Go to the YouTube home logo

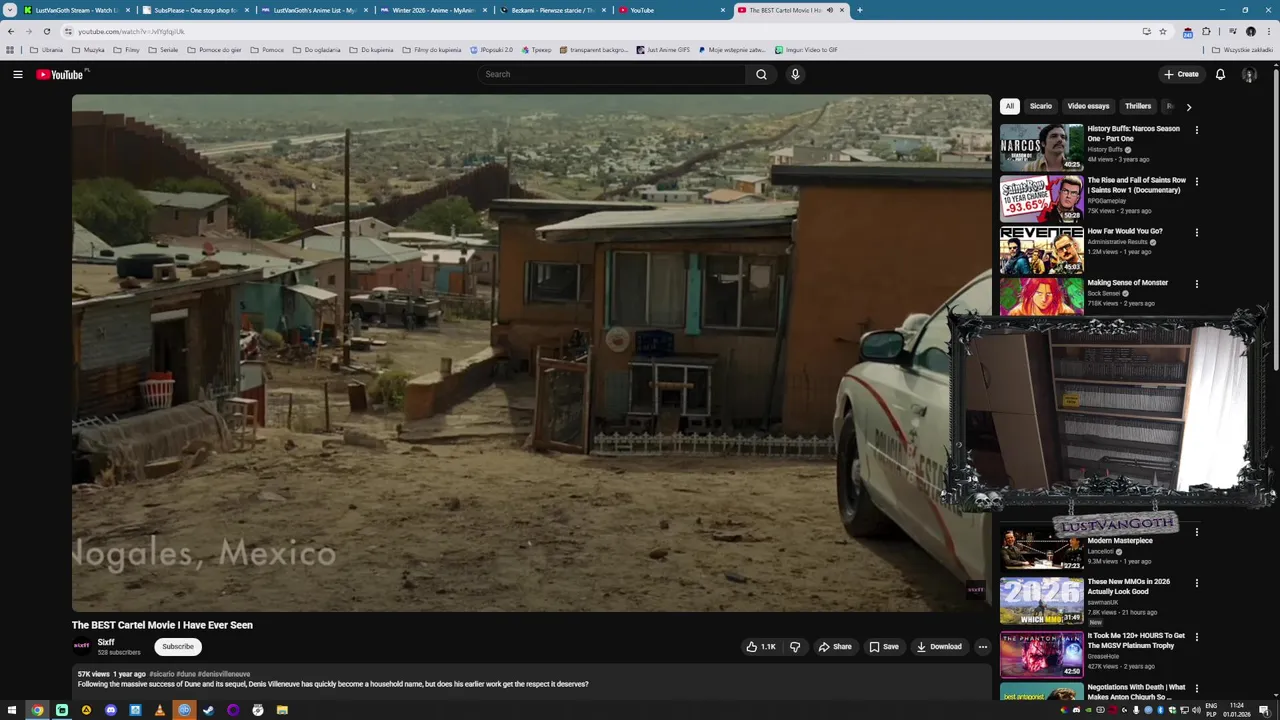pyautogui.click(x=62, y=74)
